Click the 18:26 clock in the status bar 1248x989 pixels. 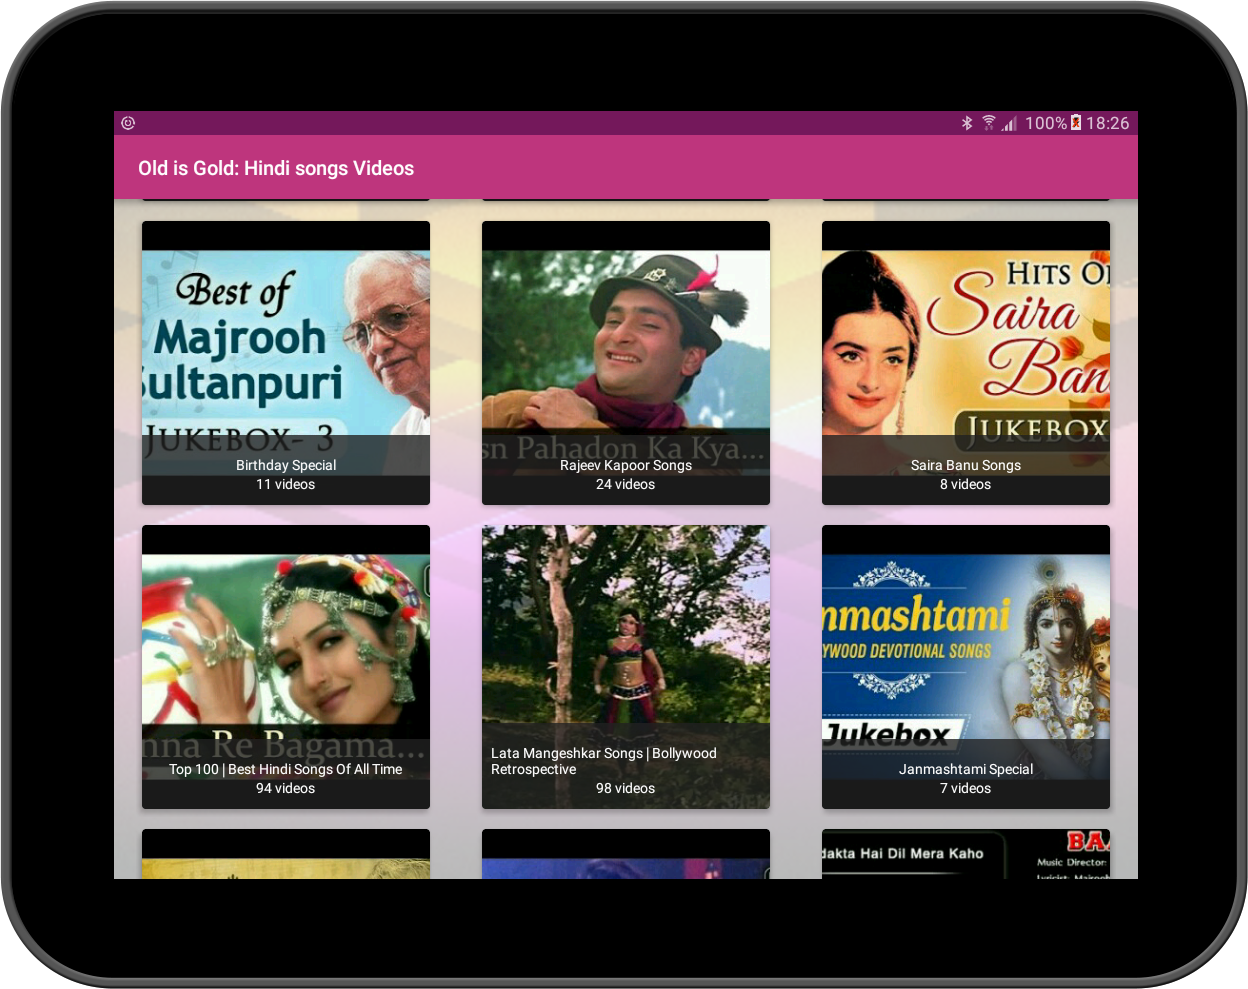(1108, 123)
